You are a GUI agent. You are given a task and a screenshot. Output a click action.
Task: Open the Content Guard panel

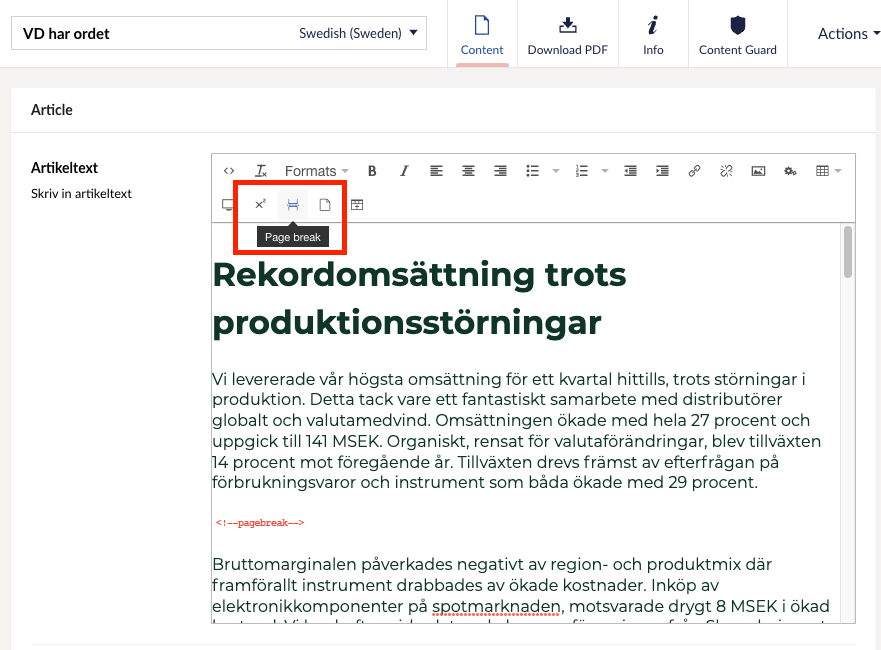click(737, 34)
